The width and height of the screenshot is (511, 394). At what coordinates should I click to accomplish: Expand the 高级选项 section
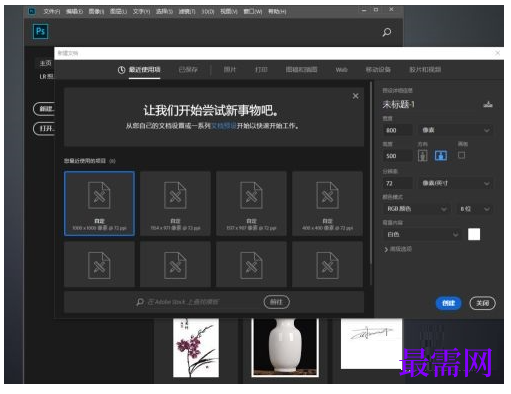tap(398, 249)
